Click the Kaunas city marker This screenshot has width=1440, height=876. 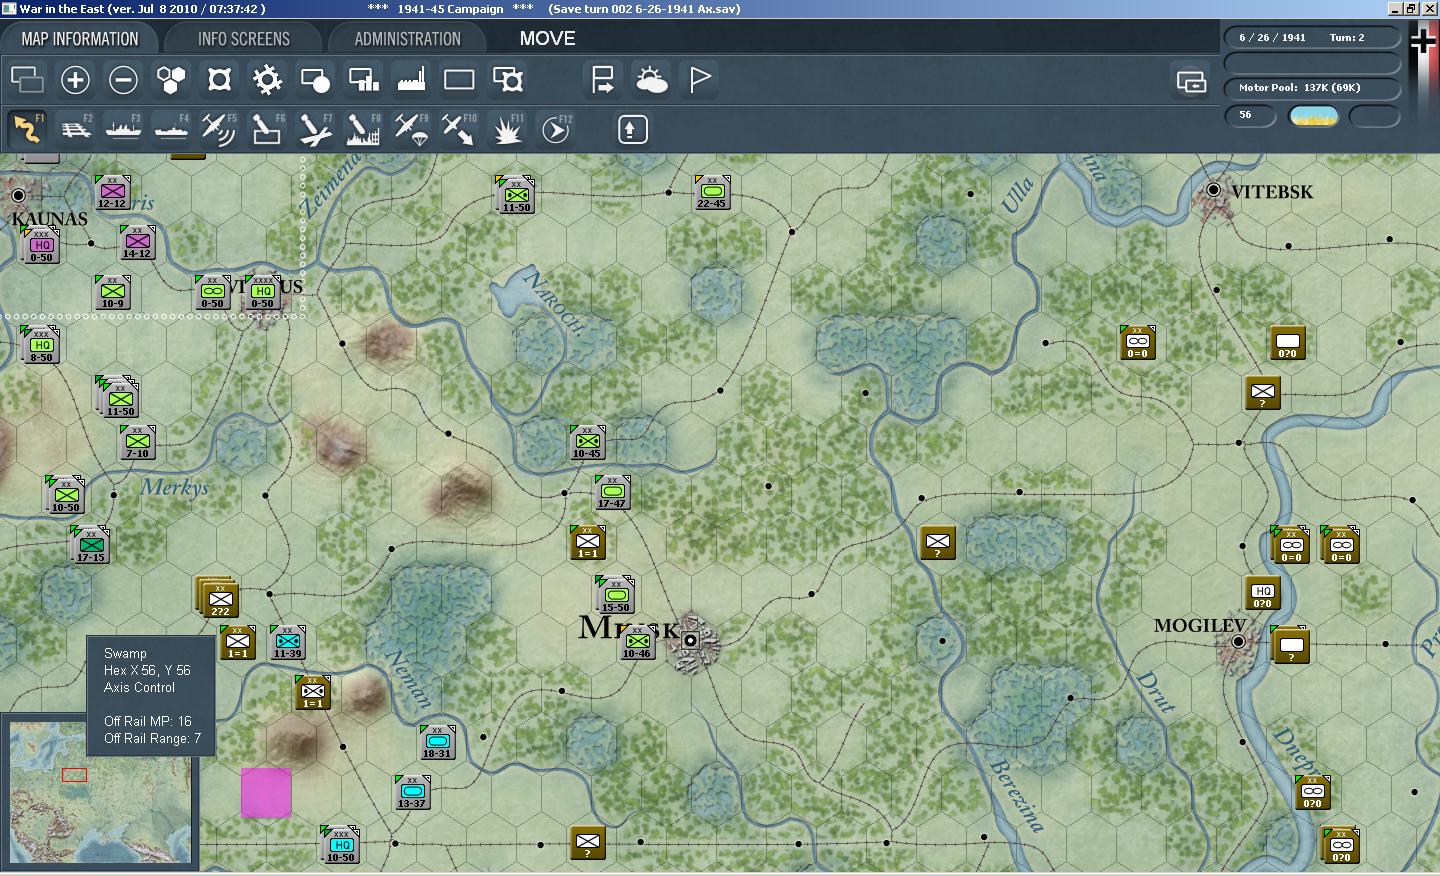(x=18, y=194)
